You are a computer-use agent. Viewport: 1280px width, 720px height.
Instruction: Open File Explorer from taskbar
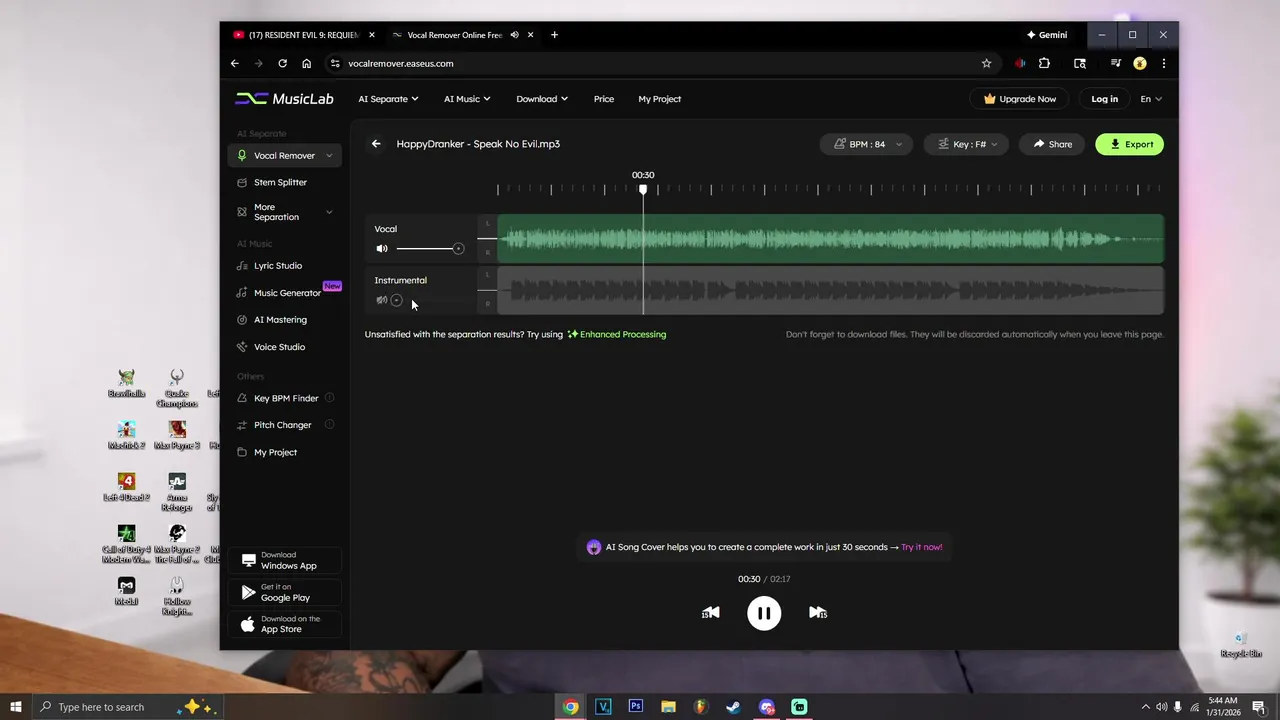668,707
